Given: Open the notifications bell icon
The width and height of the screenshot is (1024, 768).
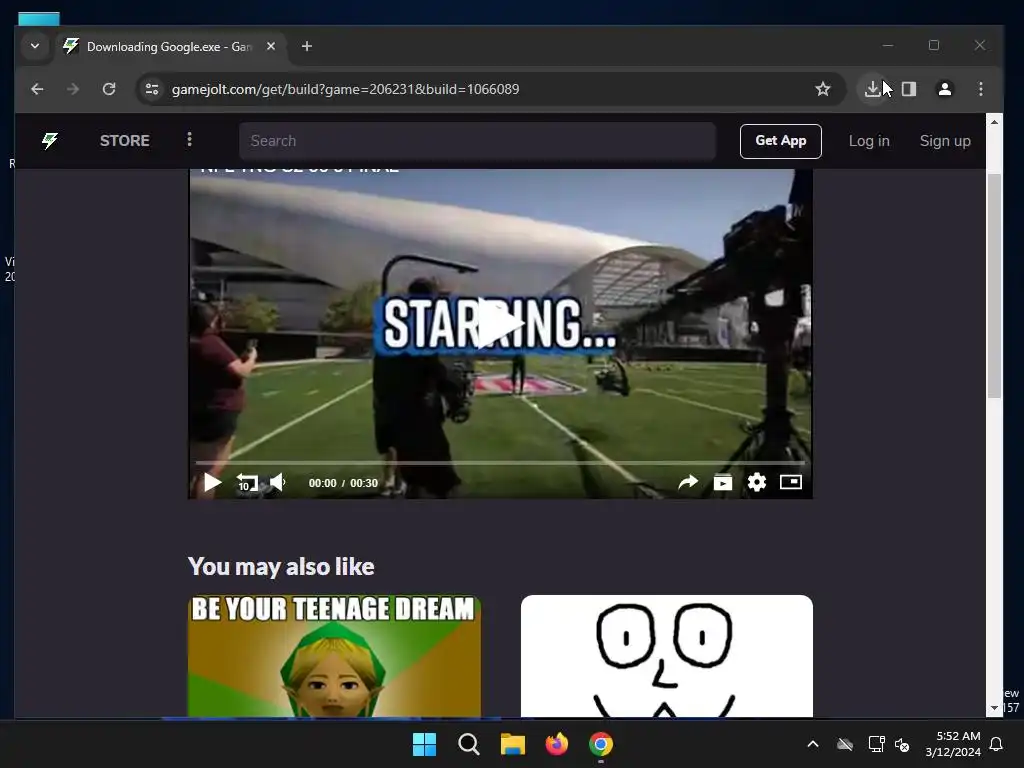Looking at the screenshot, I should [x=997, y=744].
